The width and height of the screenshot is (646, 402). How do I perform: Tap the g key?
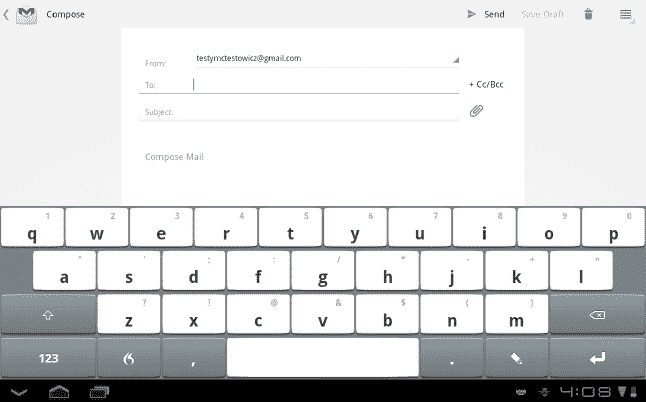click(x=323, y=271)
